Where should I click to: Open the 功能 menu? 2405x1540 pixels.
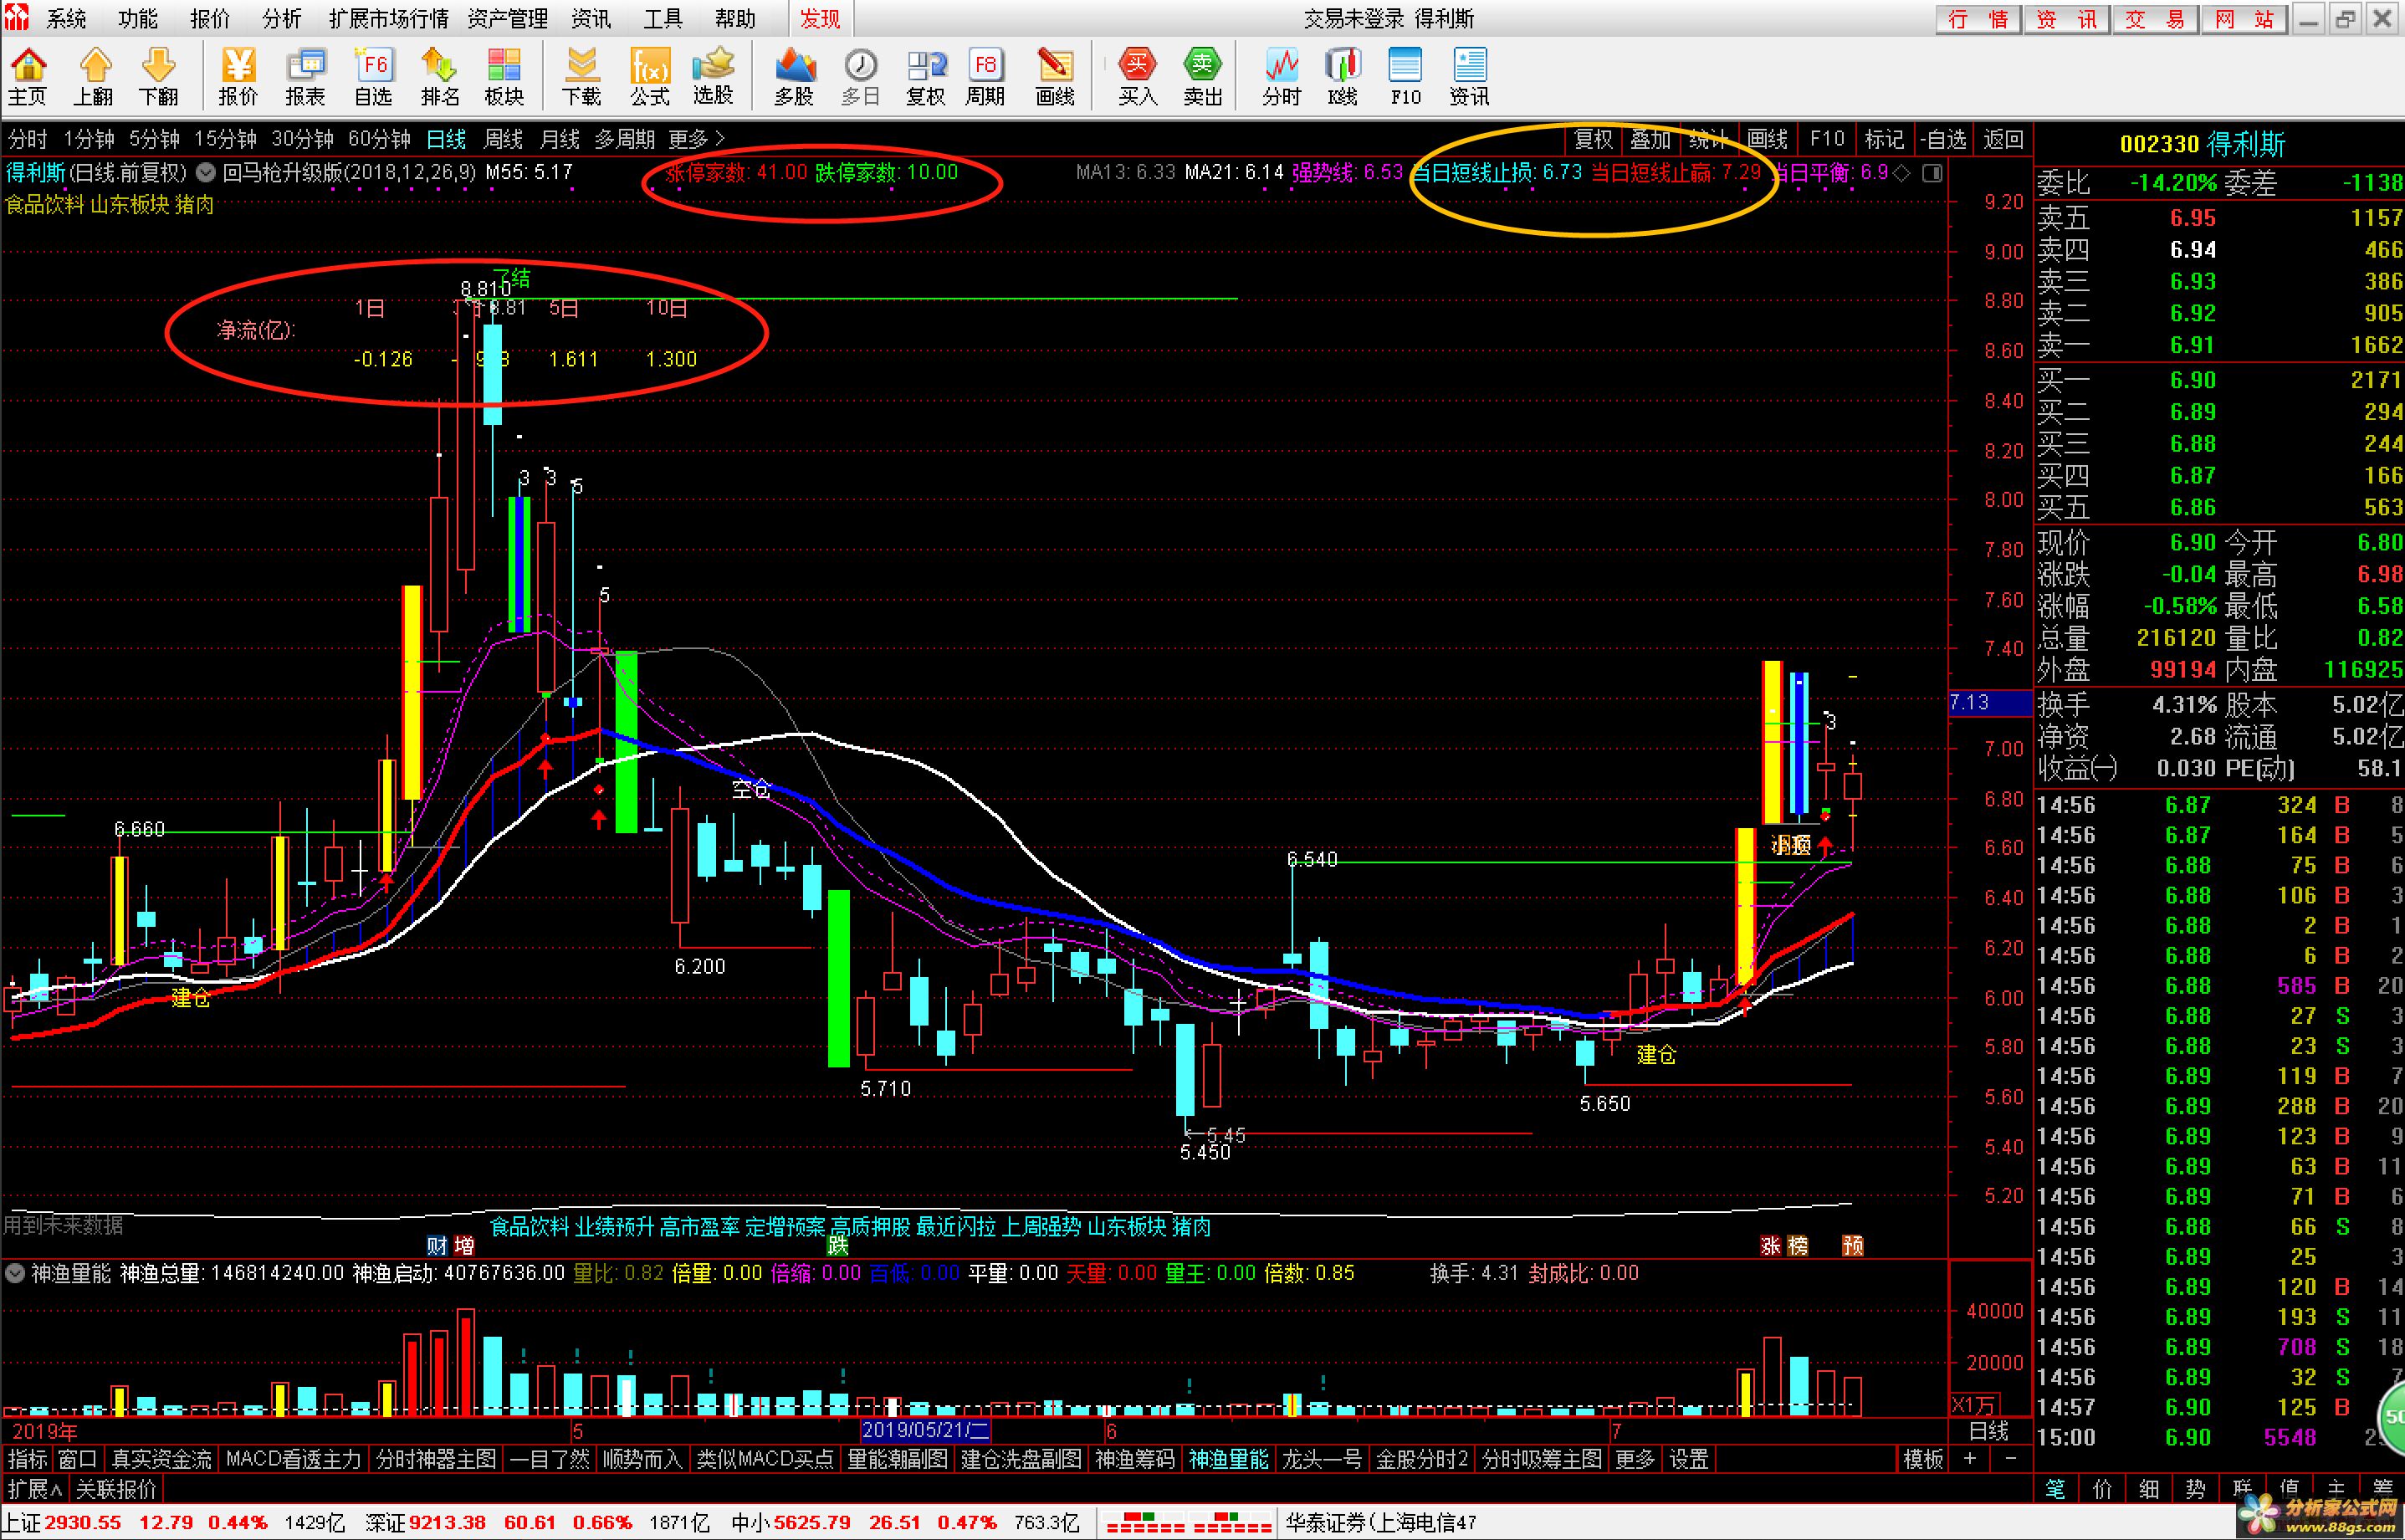click(x=137, y=18)
